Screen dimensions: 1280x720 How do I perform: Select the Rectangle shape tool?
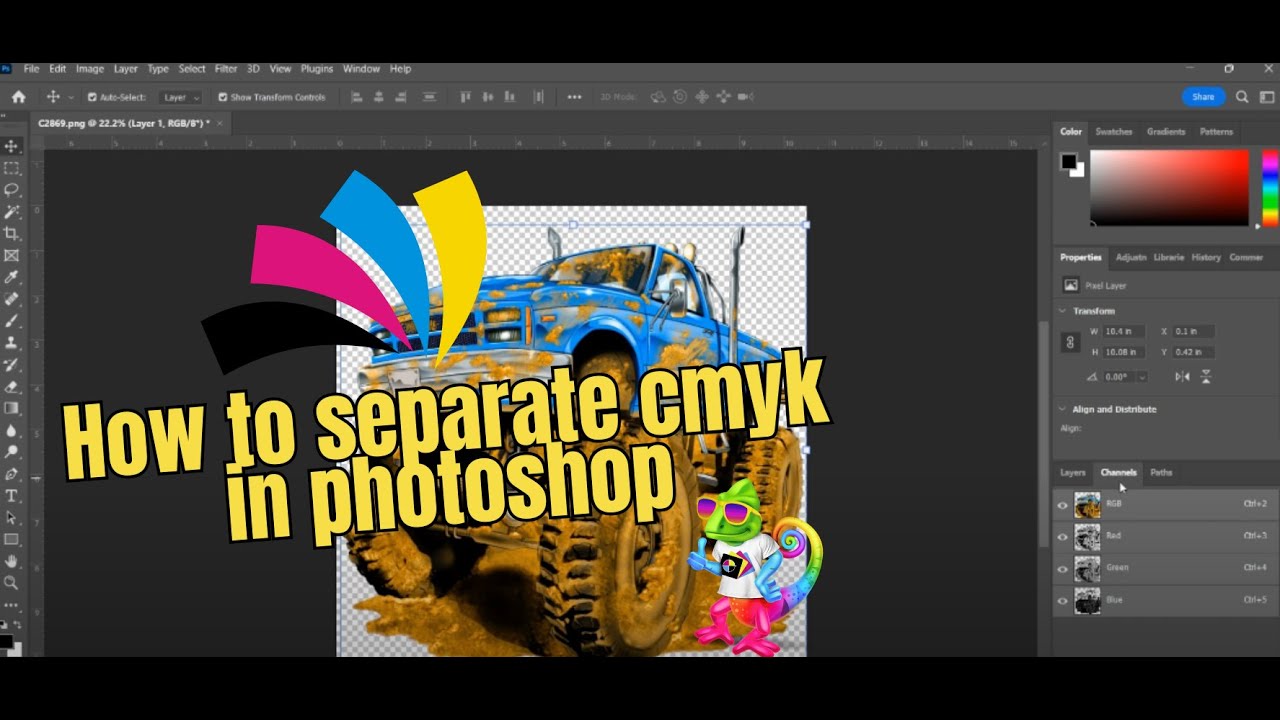(x=12, y=540)
